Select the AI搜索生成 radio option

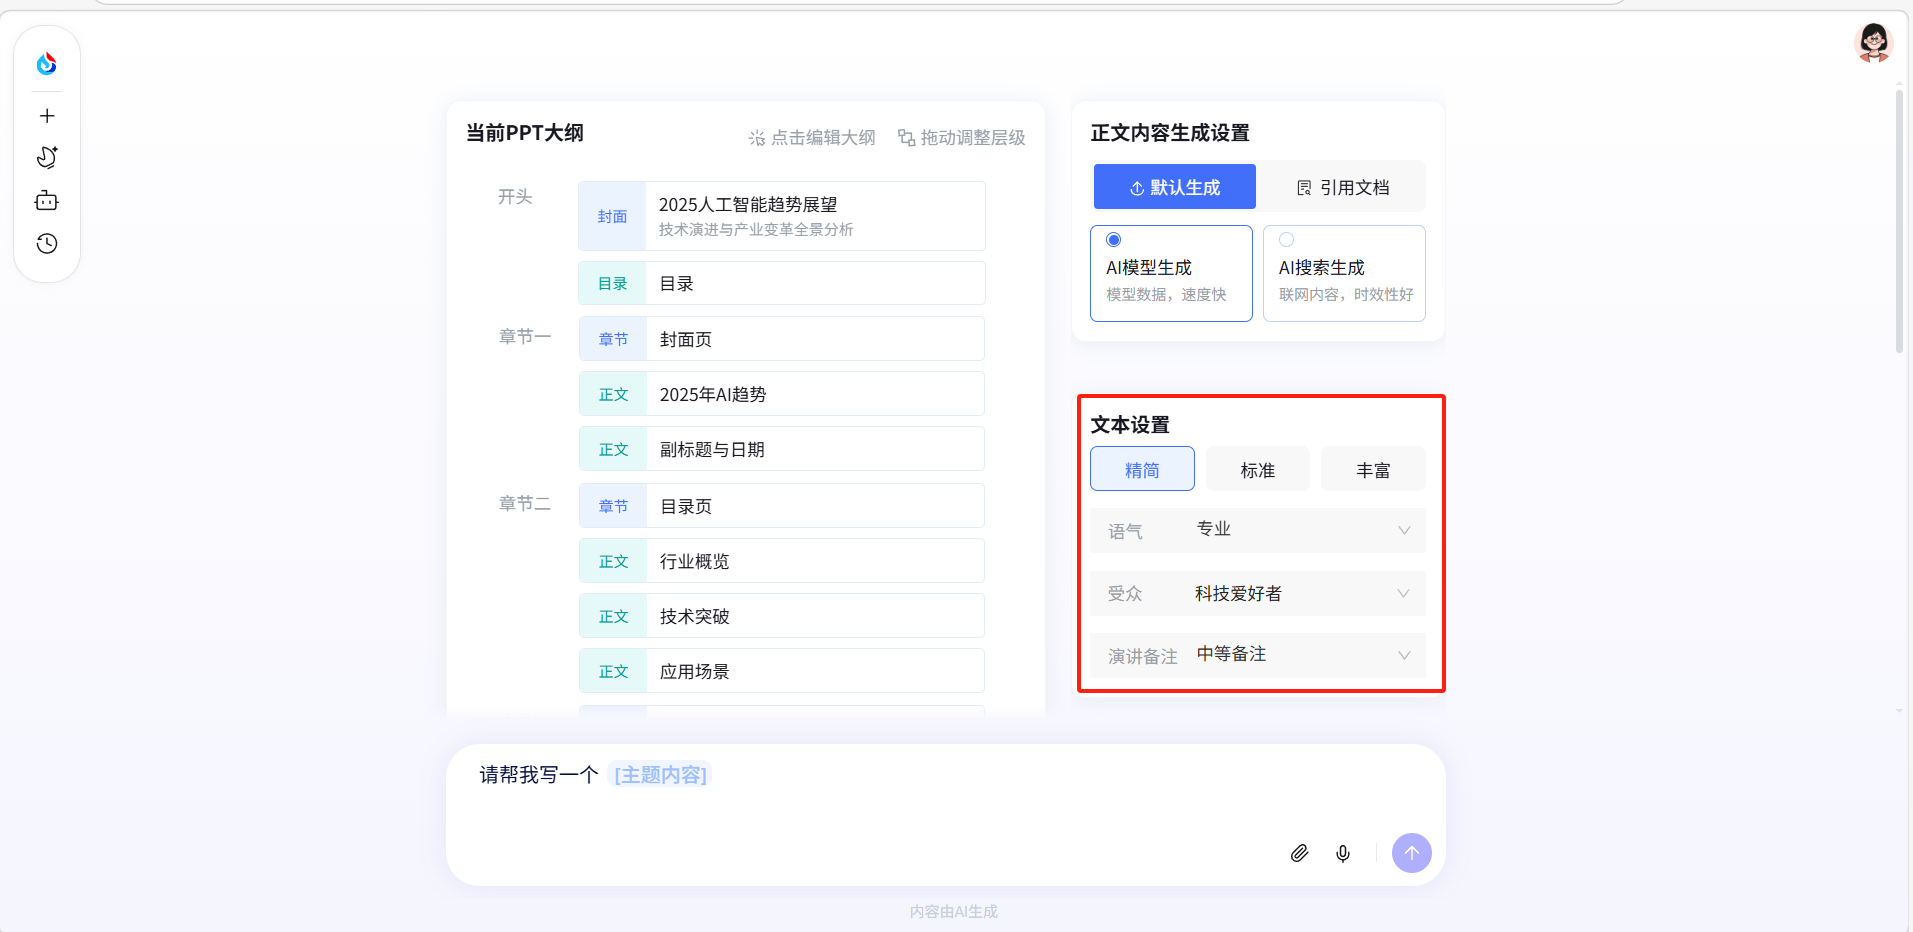coord(1287,240)
